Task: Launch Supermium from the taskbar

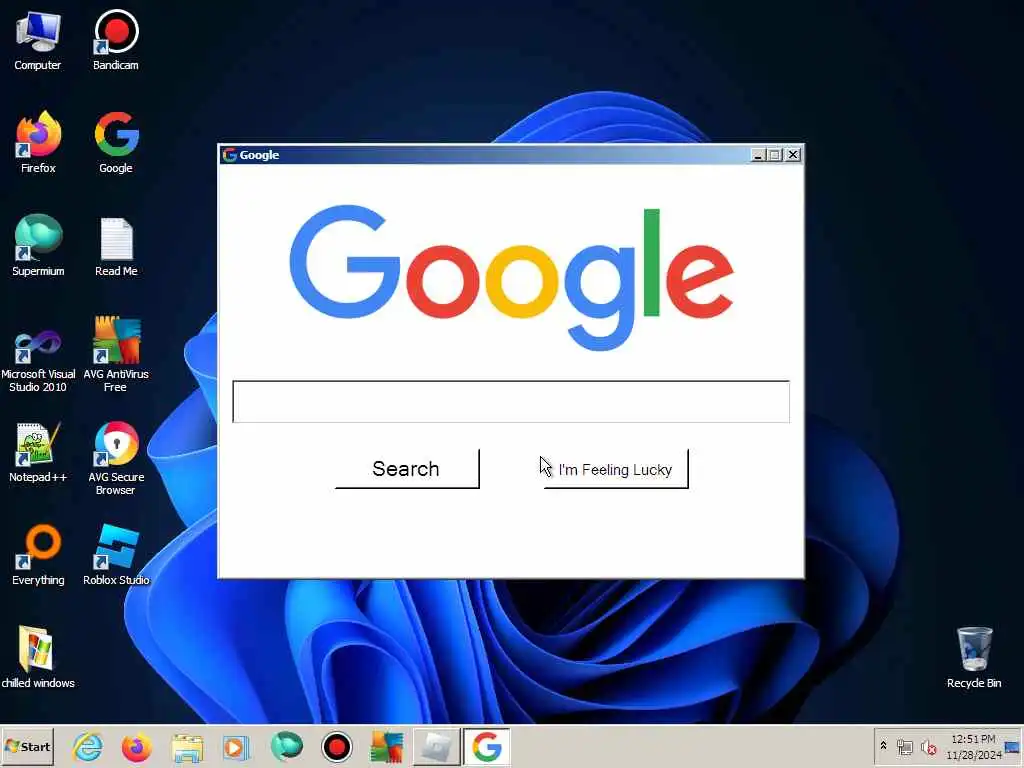Action: [x=287, y=747]
